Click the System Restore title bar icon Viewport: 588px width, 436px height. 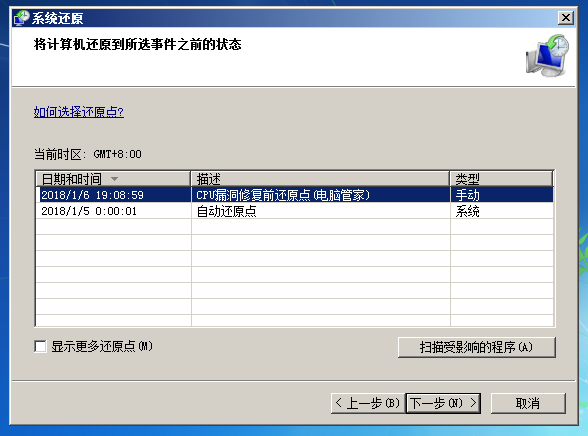tap(21, 18)
